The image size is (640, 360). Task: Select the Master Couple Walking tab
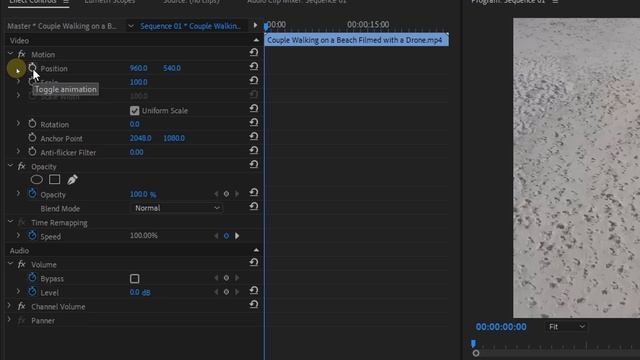[x=62, y=26]
